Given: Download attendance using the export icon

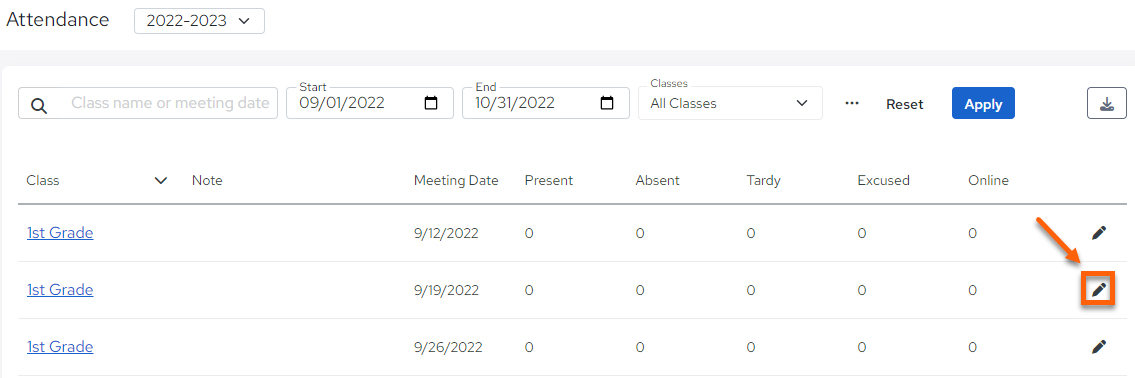Looking at the screenshot, I should (x=1107, y=104).
